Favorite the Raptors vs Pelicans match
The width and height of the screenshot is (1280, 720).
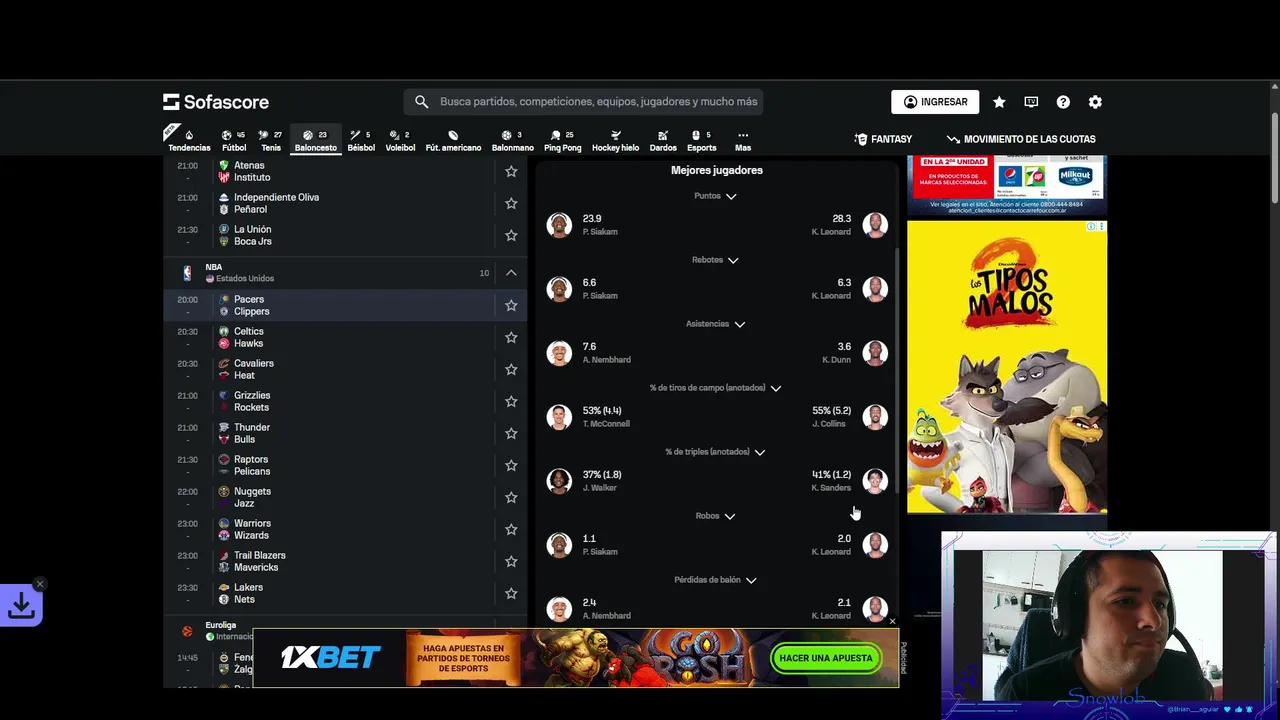[x=511, y=465]
